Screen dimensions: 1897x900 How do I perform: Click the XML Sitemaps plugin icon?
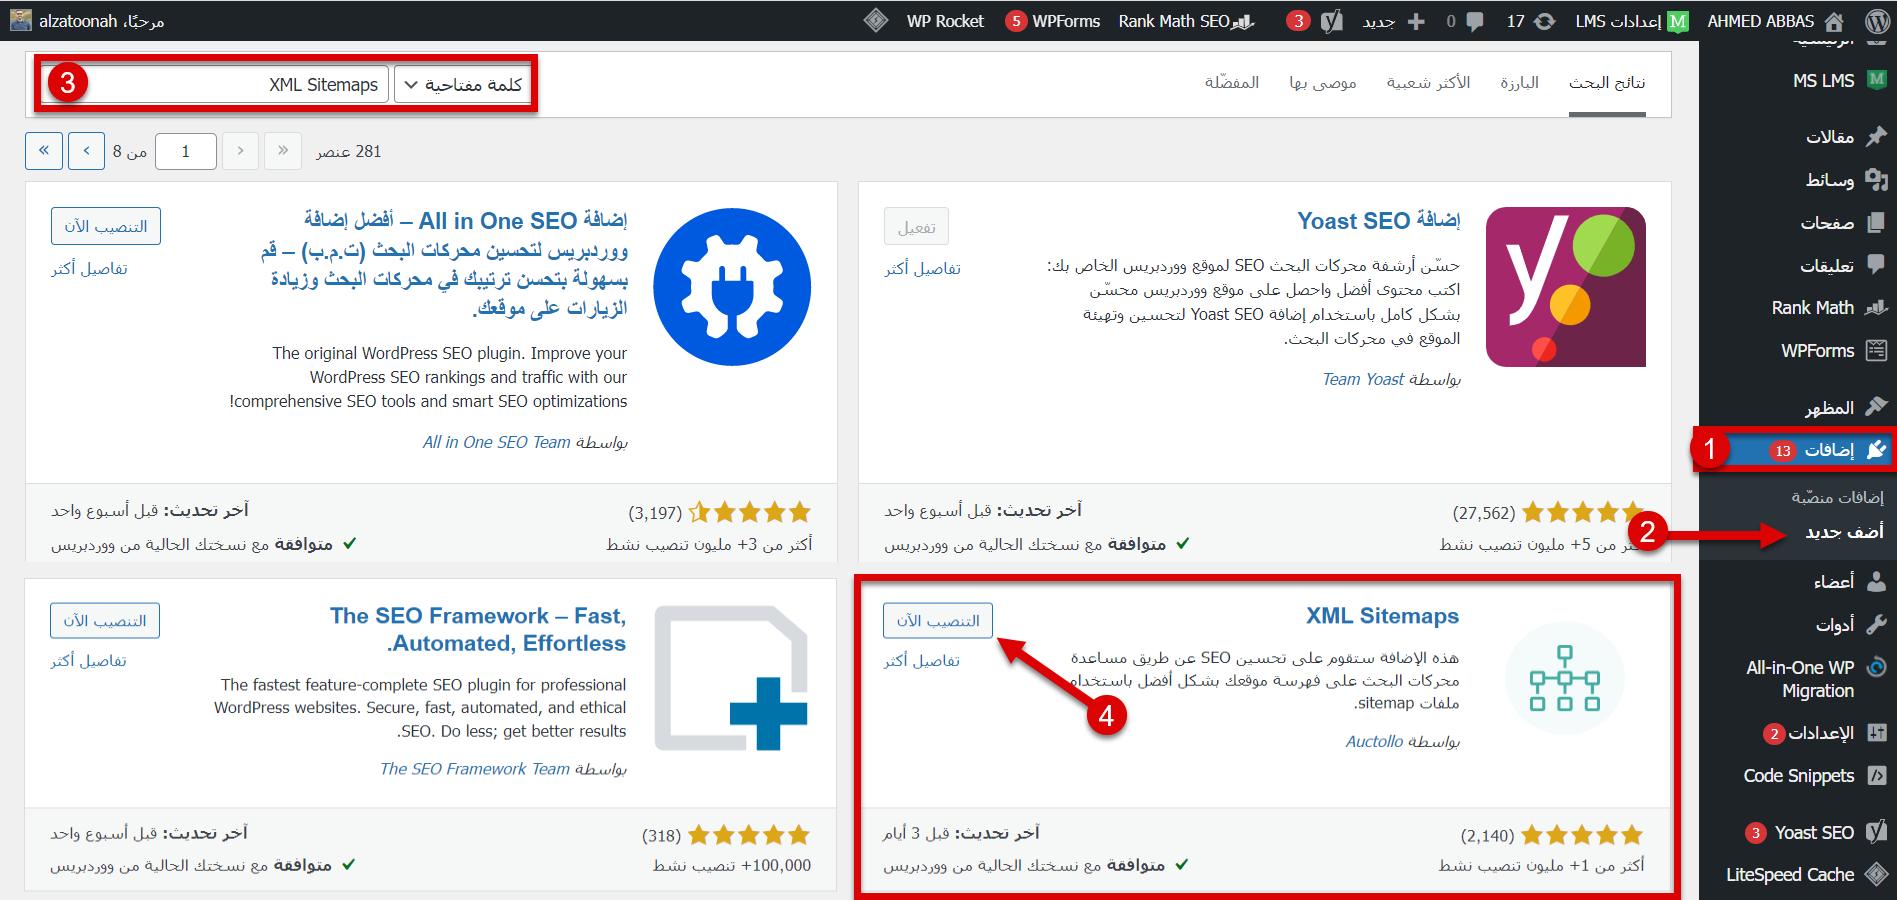pyautogui.click(x=1564, y=678)
